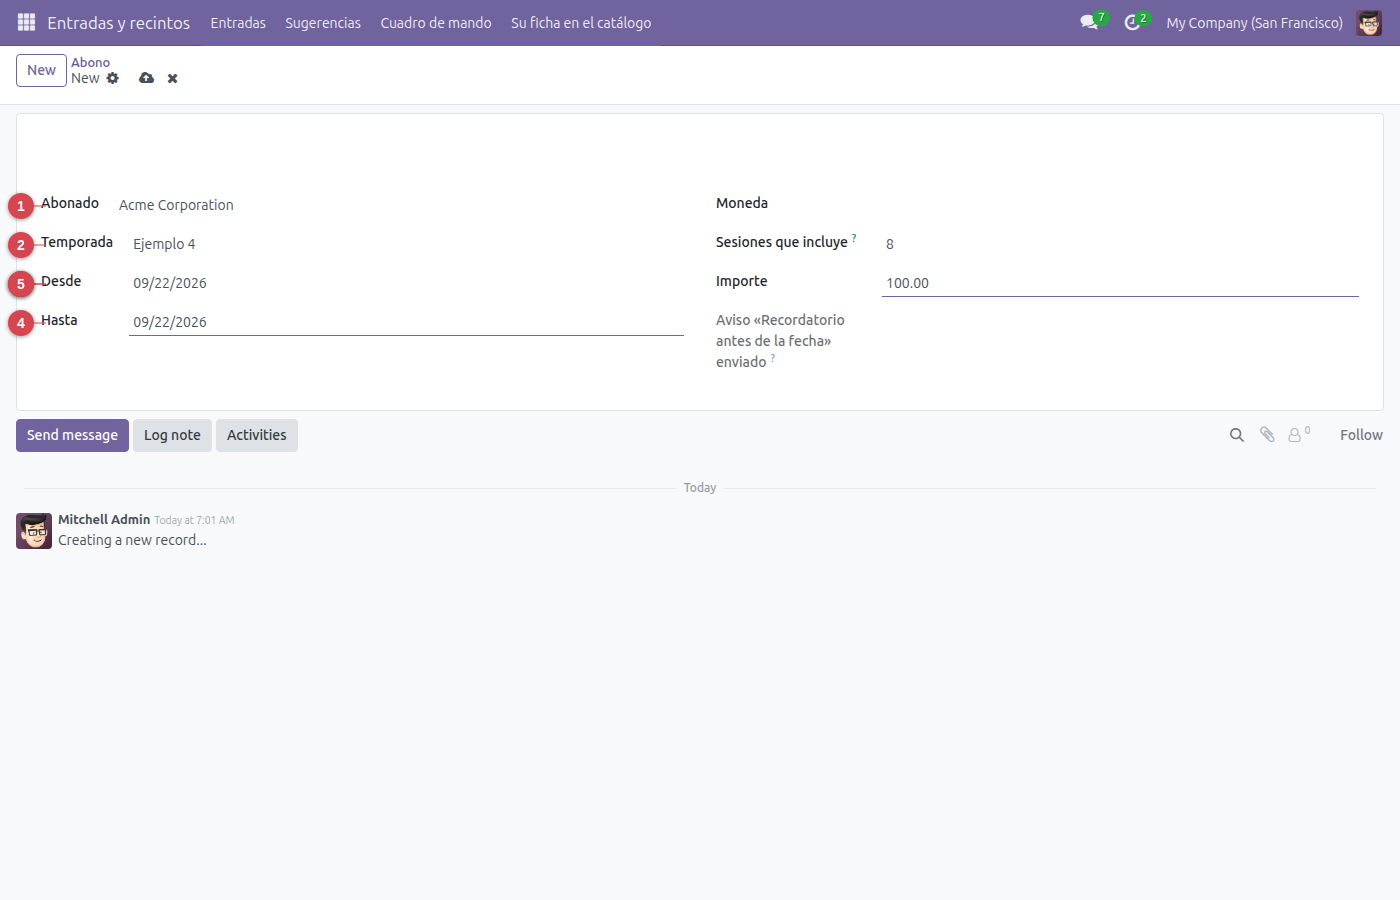1400x900 pixels.
Task: Open the Abonado field with Acme Corporation
Action: pos(401,204)
